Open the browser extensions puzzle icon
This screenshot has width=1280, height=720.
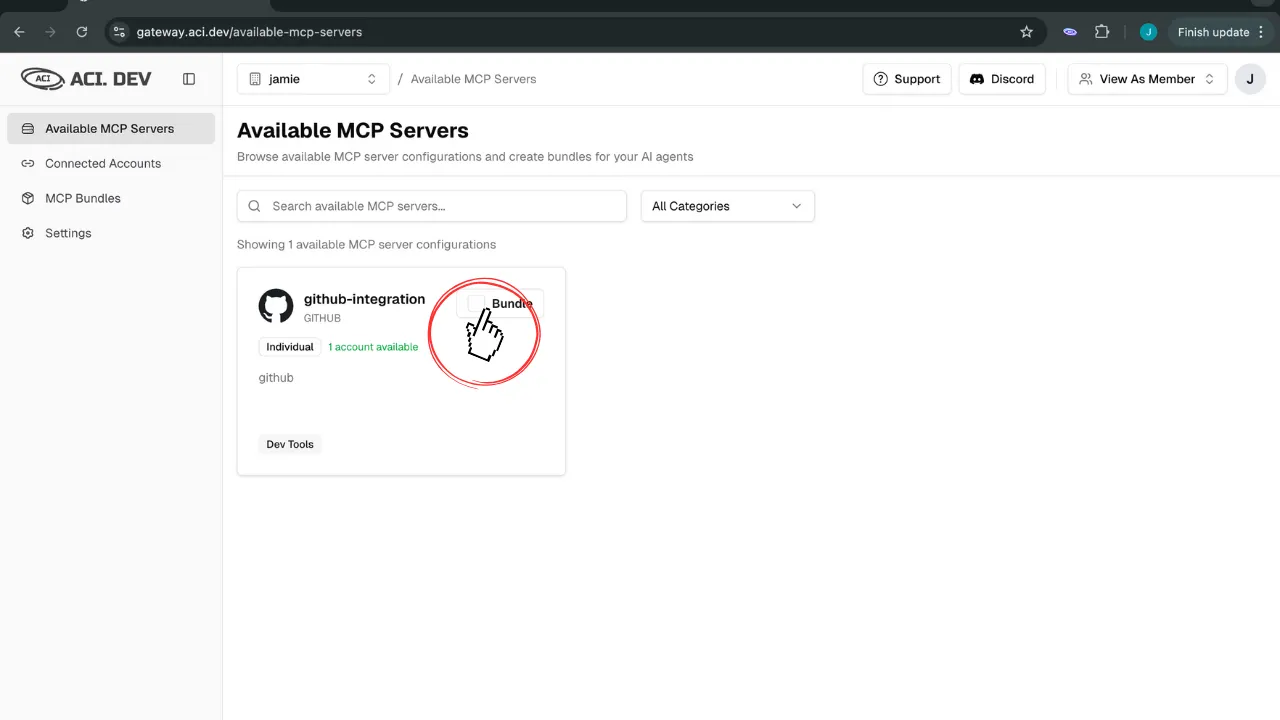(1102, 32)
